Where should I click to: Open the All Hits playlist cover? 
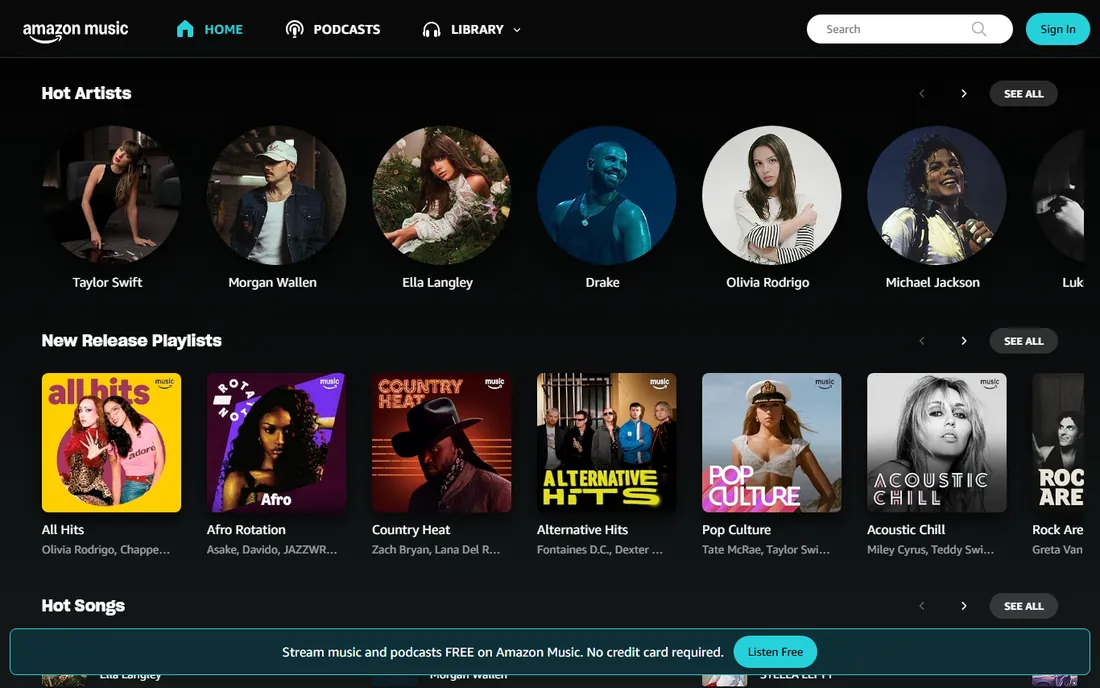point(111,443)
